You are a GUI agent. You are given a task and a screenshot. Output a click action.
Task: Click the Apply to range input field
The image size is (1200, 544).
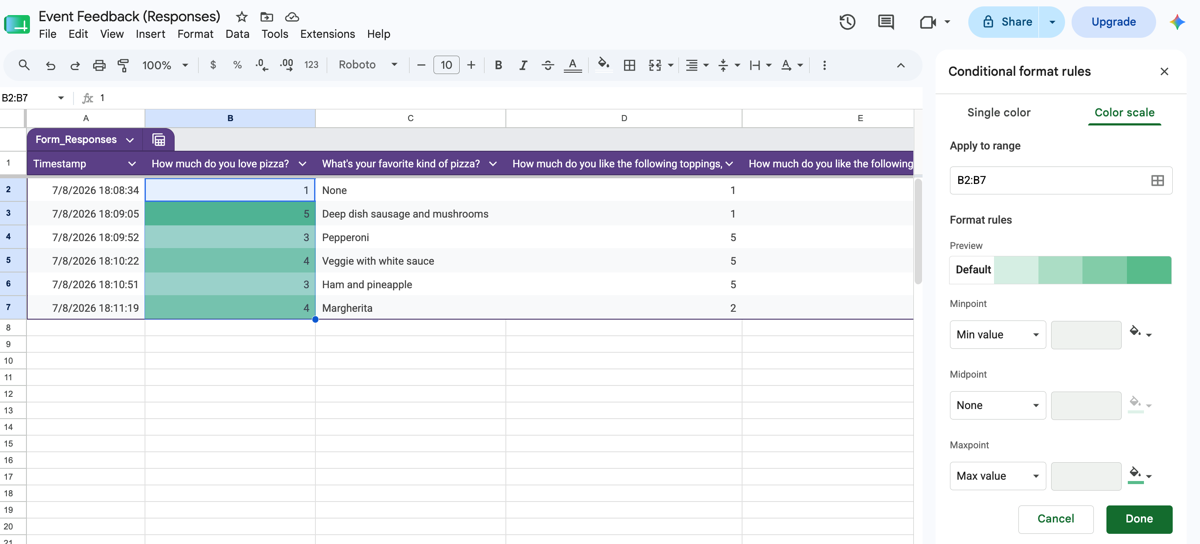click(1048, 180)
